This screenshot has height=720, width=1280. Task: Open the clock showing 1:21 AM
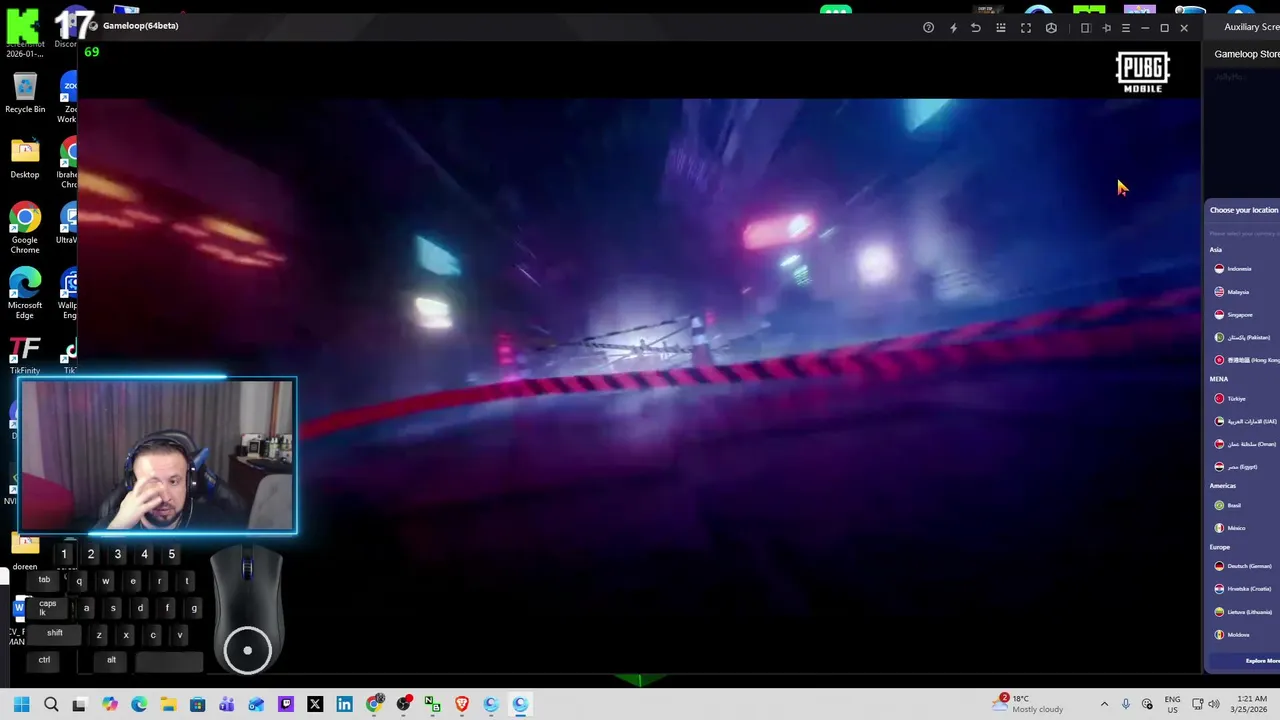pyautogui.click(x=1248, y=704)
